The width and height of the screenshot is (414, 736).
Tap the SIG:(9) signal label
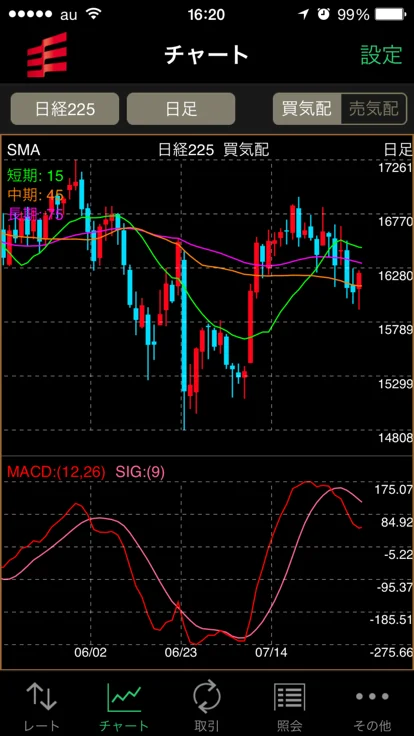[140, 472]
